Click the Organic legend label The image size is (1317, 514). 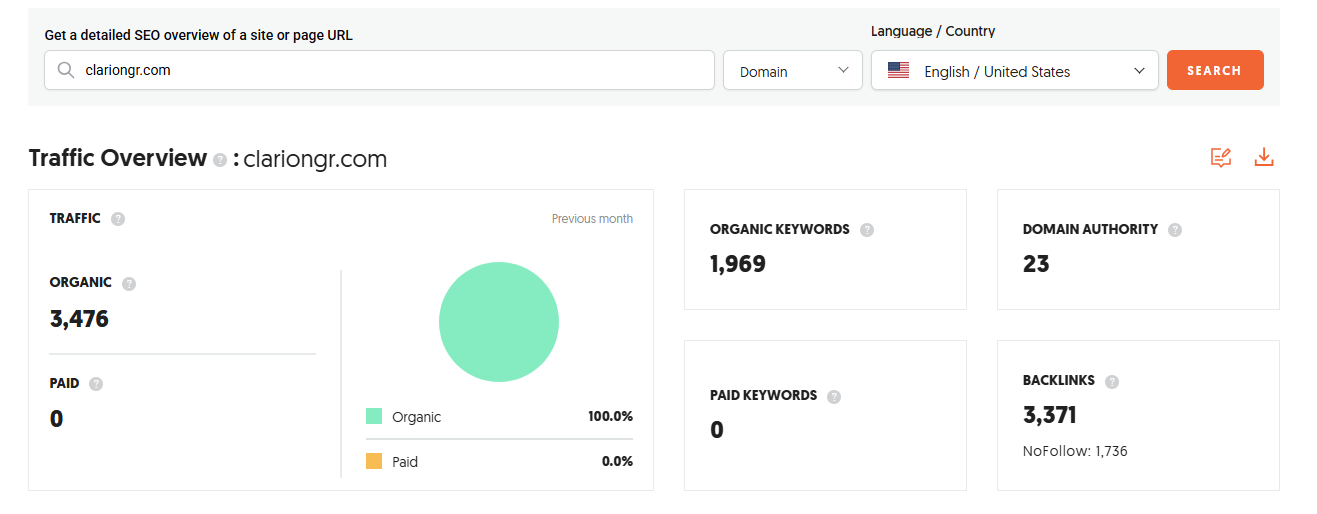pyautogui.click(x=416, y=417)
